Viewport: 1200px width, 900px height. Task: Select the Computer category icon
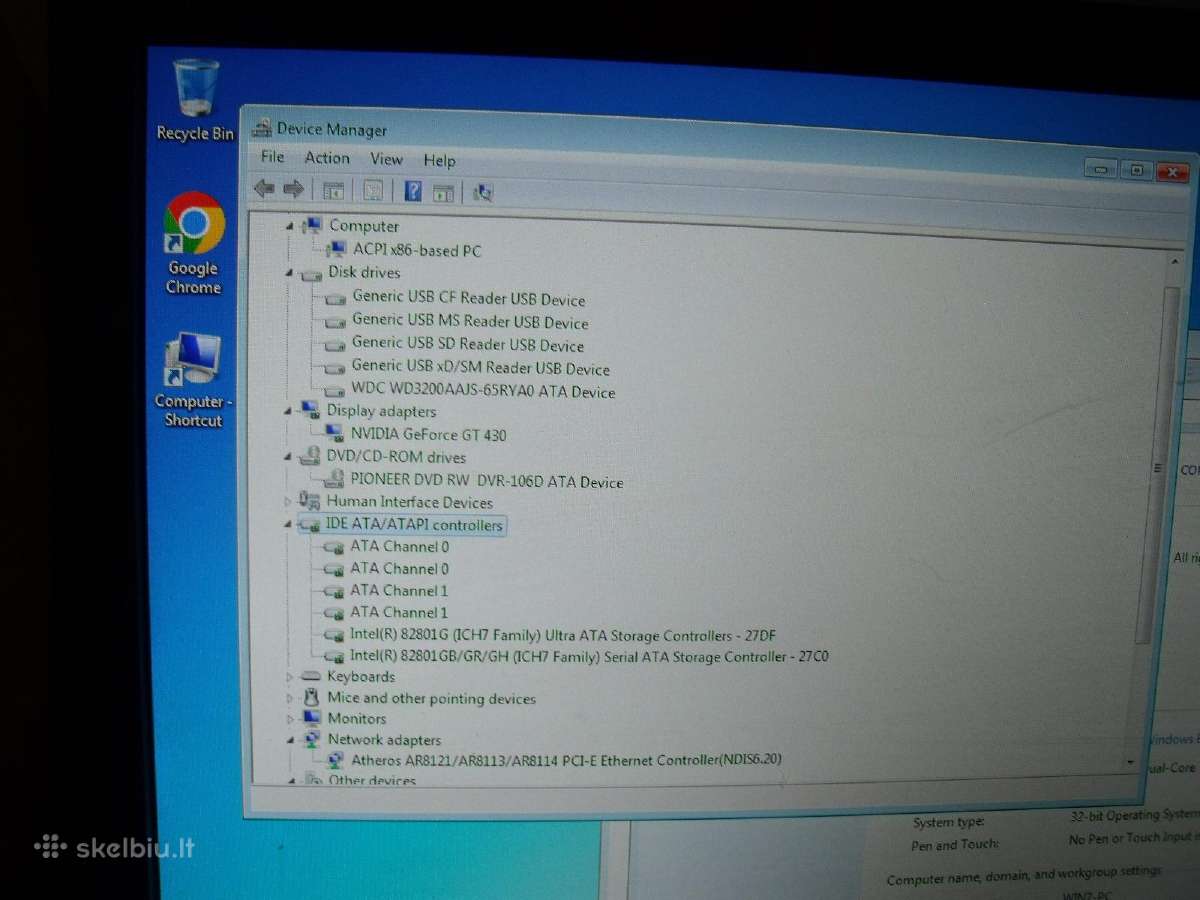click(311, 225)
